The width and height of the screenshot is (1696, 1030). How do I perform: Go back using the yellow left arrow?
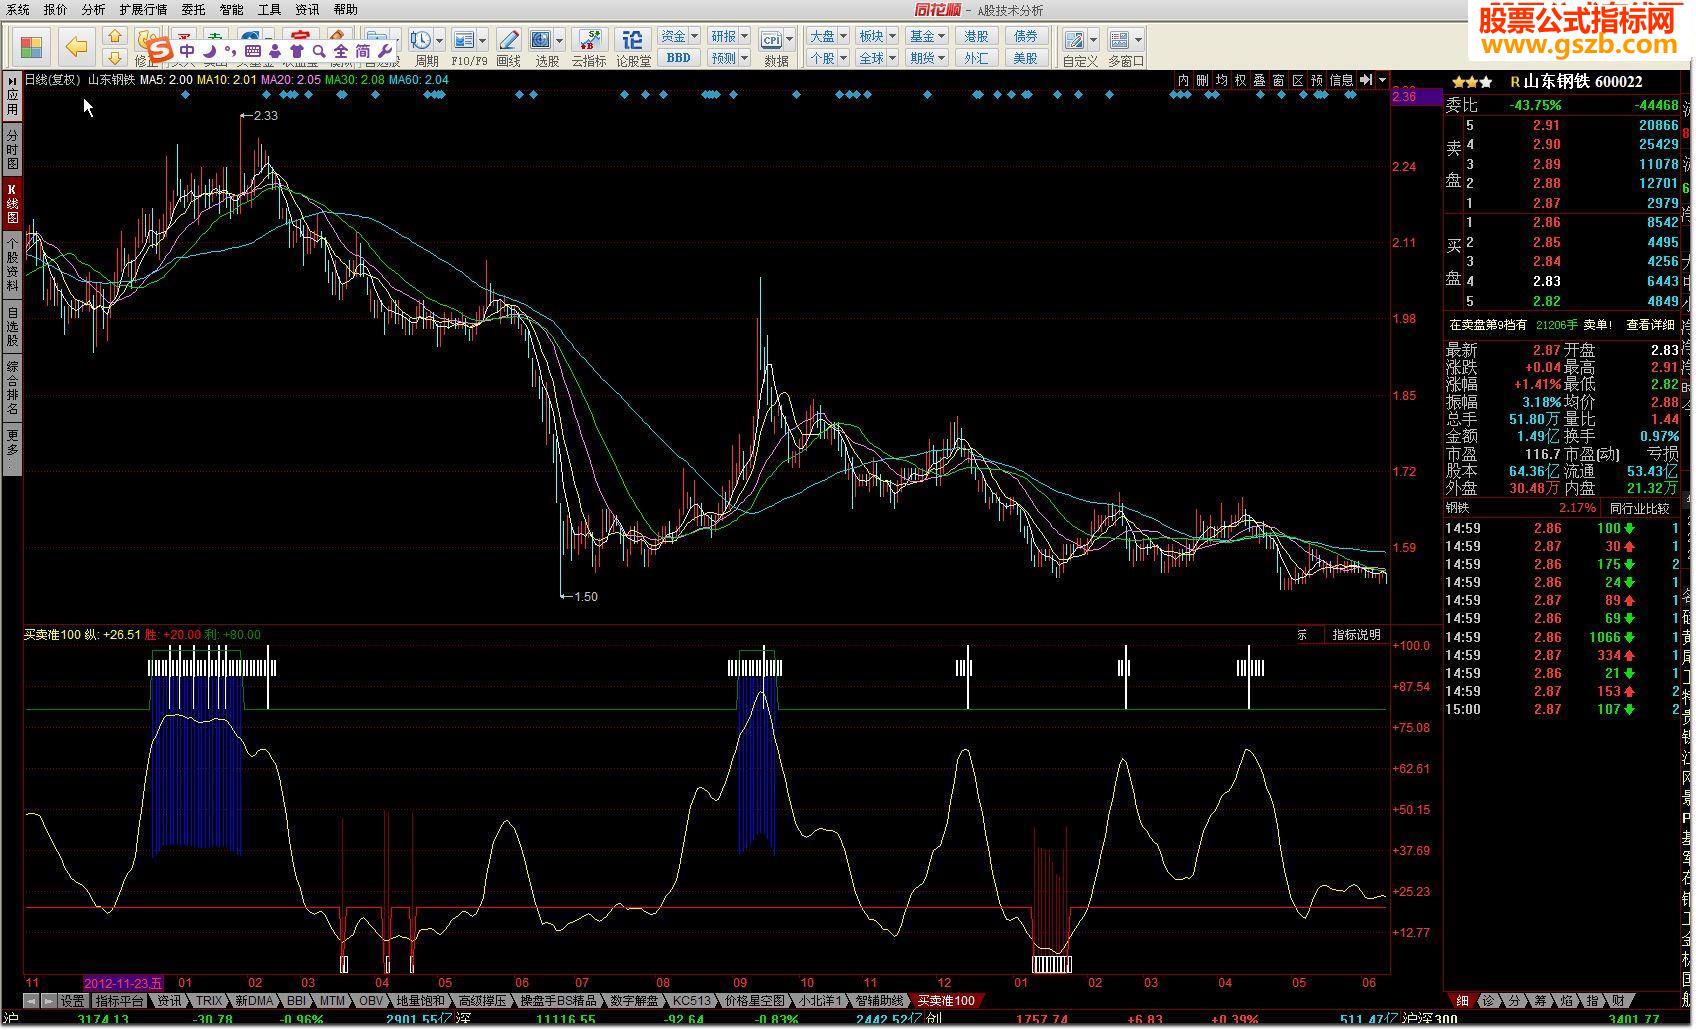(x=76, y=46)
